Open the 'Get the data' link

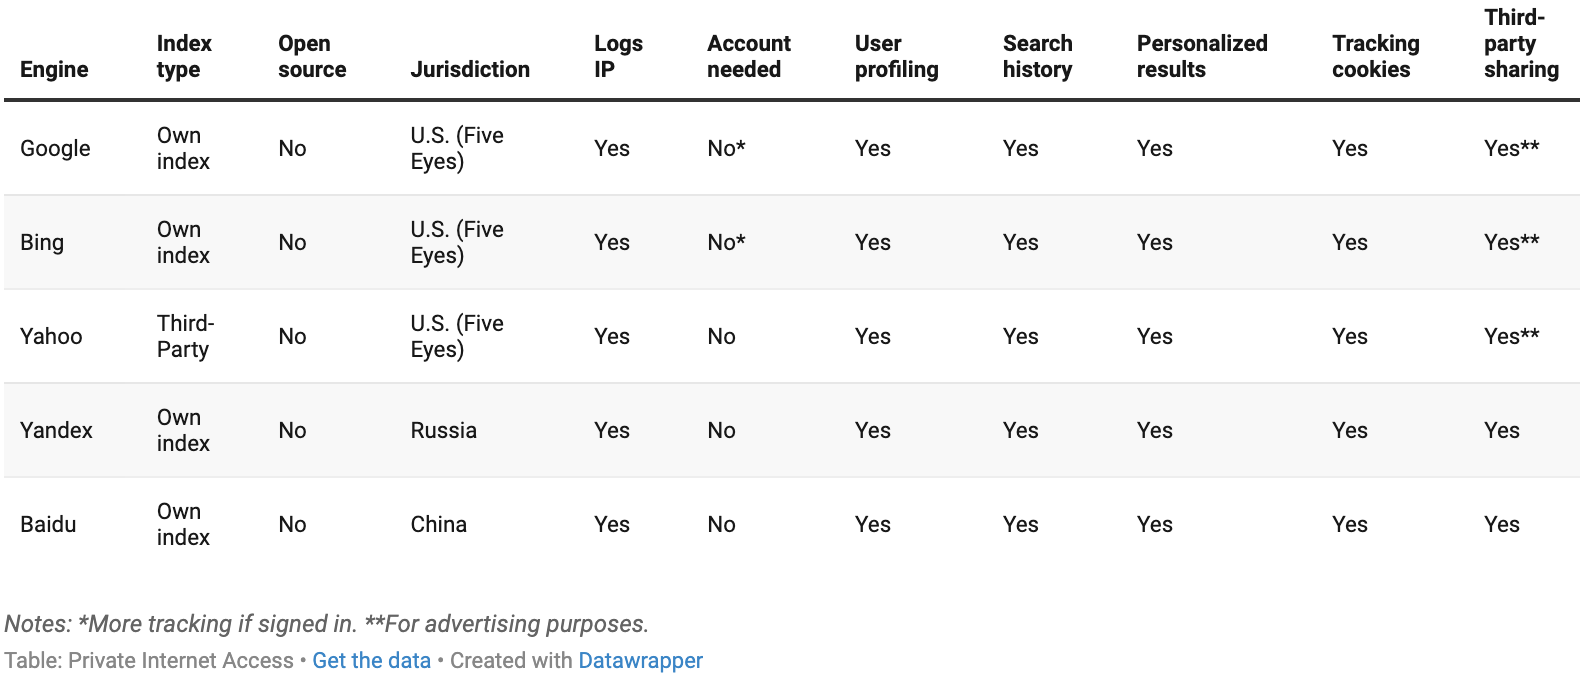point(371,660)
